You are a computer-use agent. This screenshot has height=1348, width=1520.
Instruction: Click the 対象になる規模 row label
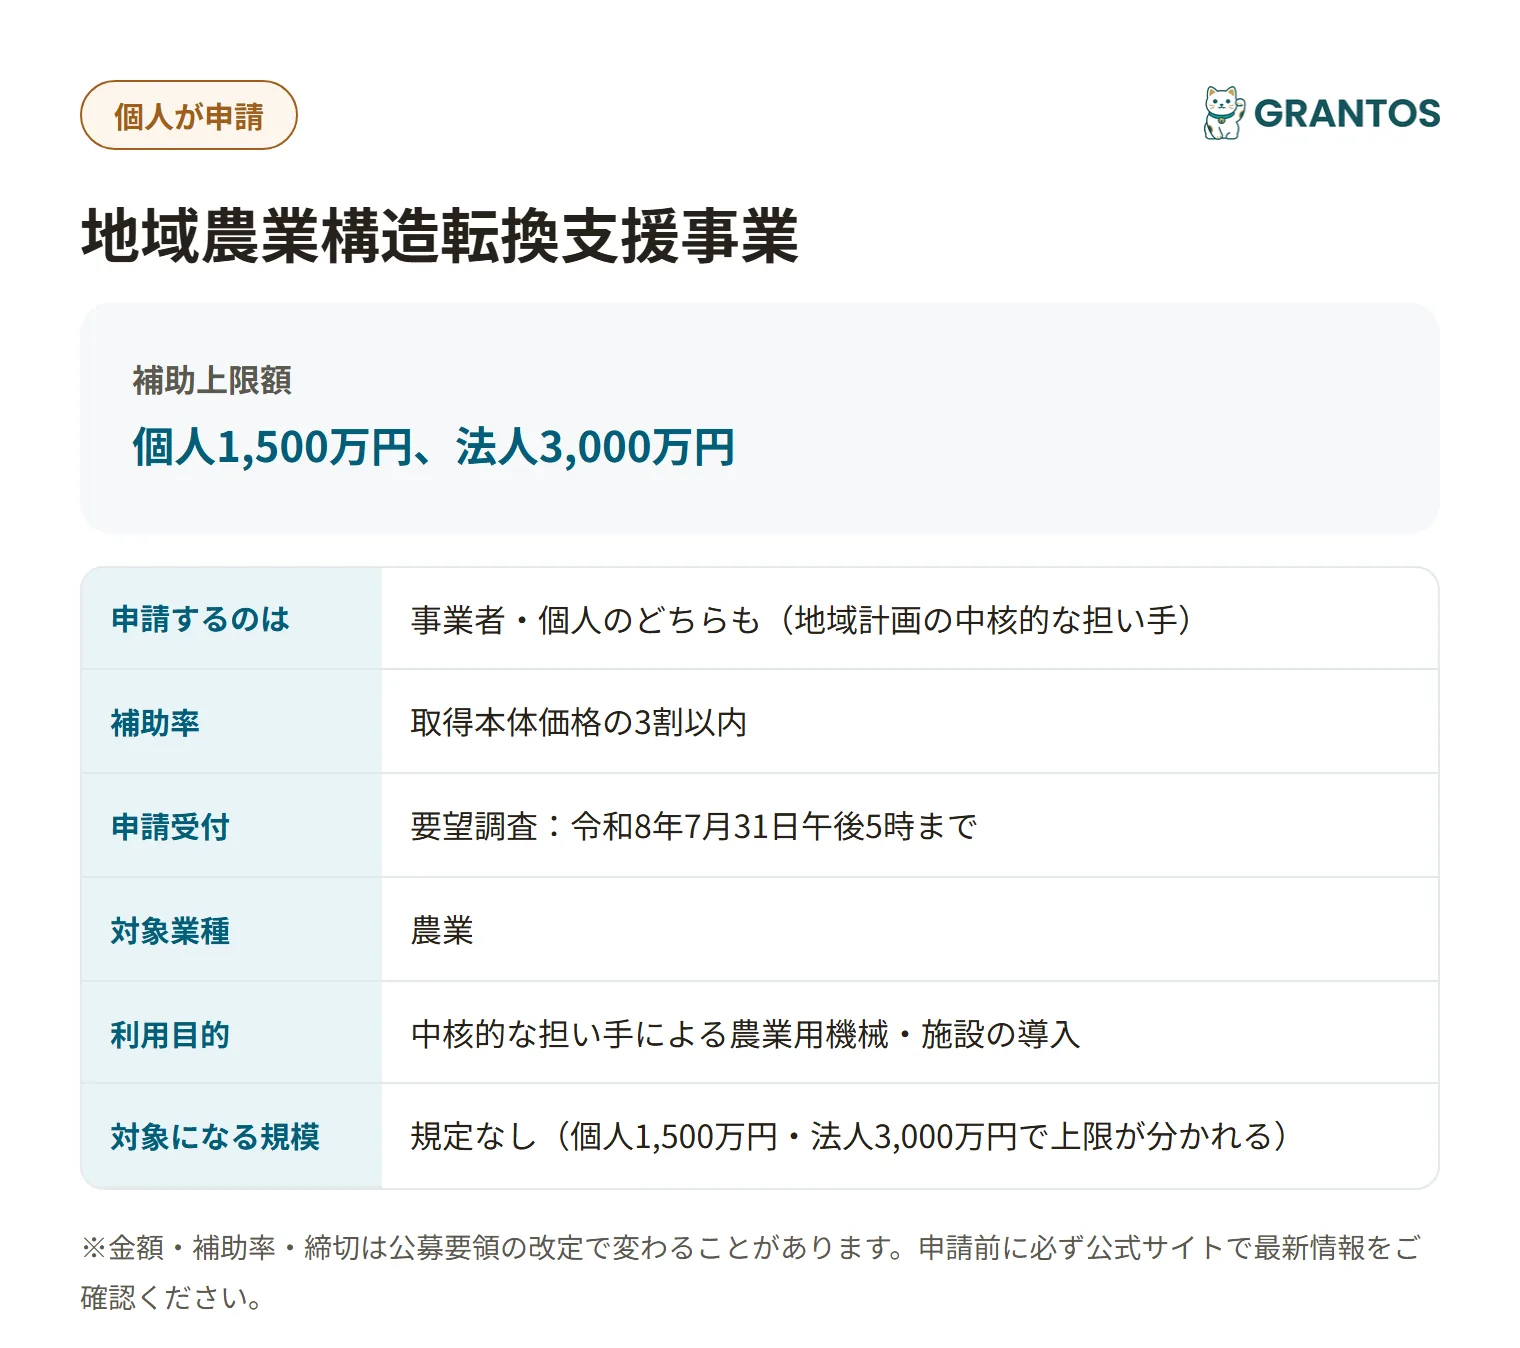215,1137
